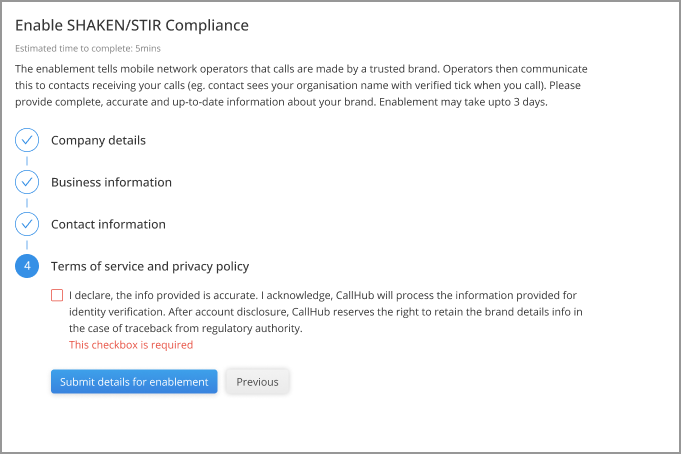Click the Contact information checkmark circle icon
This screenshot has width=681, height=454.
27,224
